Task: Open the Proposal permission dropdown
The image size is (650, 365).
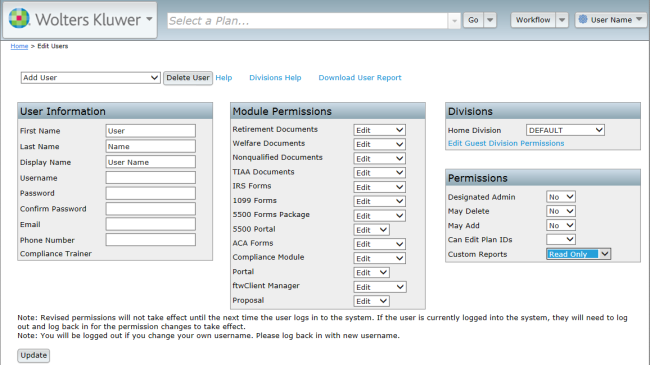Action: click(371, 301)
